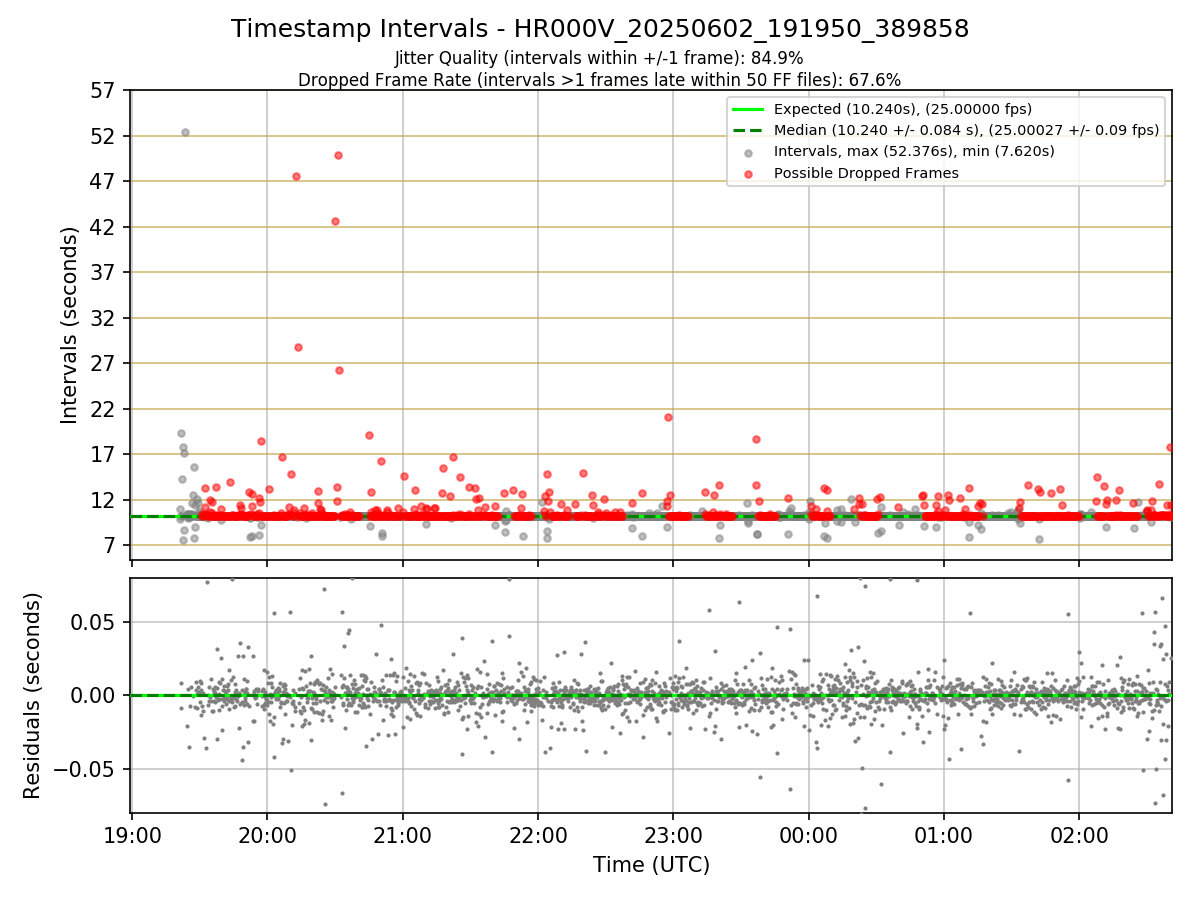The width and height of the screenshot is (1200, 900).
Task: Click the 01:00 x-axis tick label
Action: click(x=944, y=834)
